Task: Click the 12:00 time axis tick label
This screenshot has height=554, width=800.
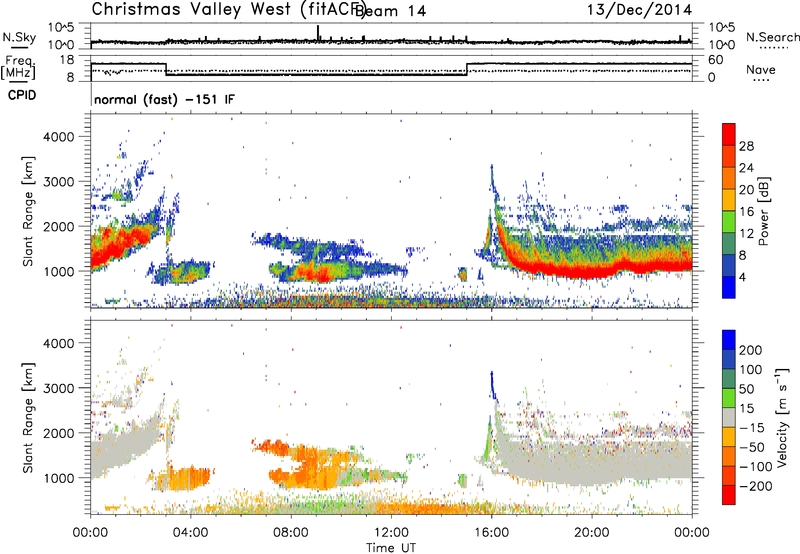Action: 391,533
